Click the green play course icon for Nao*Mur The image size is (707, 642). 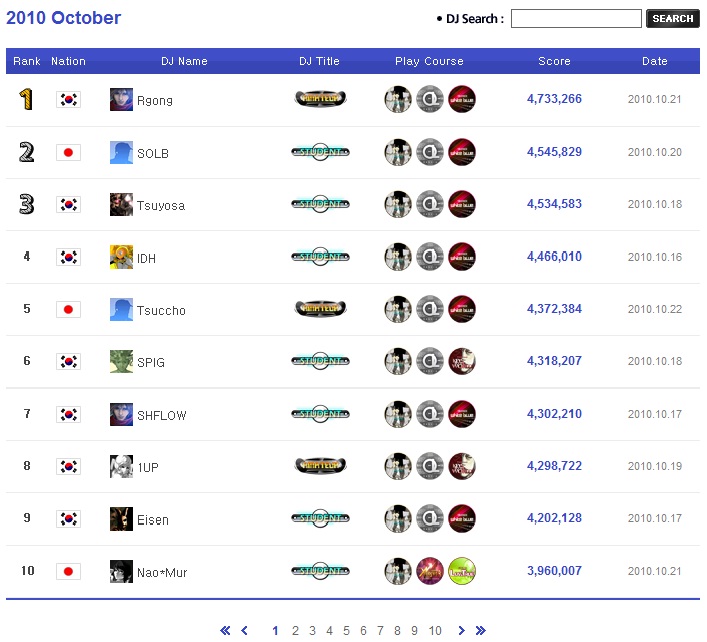point(462,571)
